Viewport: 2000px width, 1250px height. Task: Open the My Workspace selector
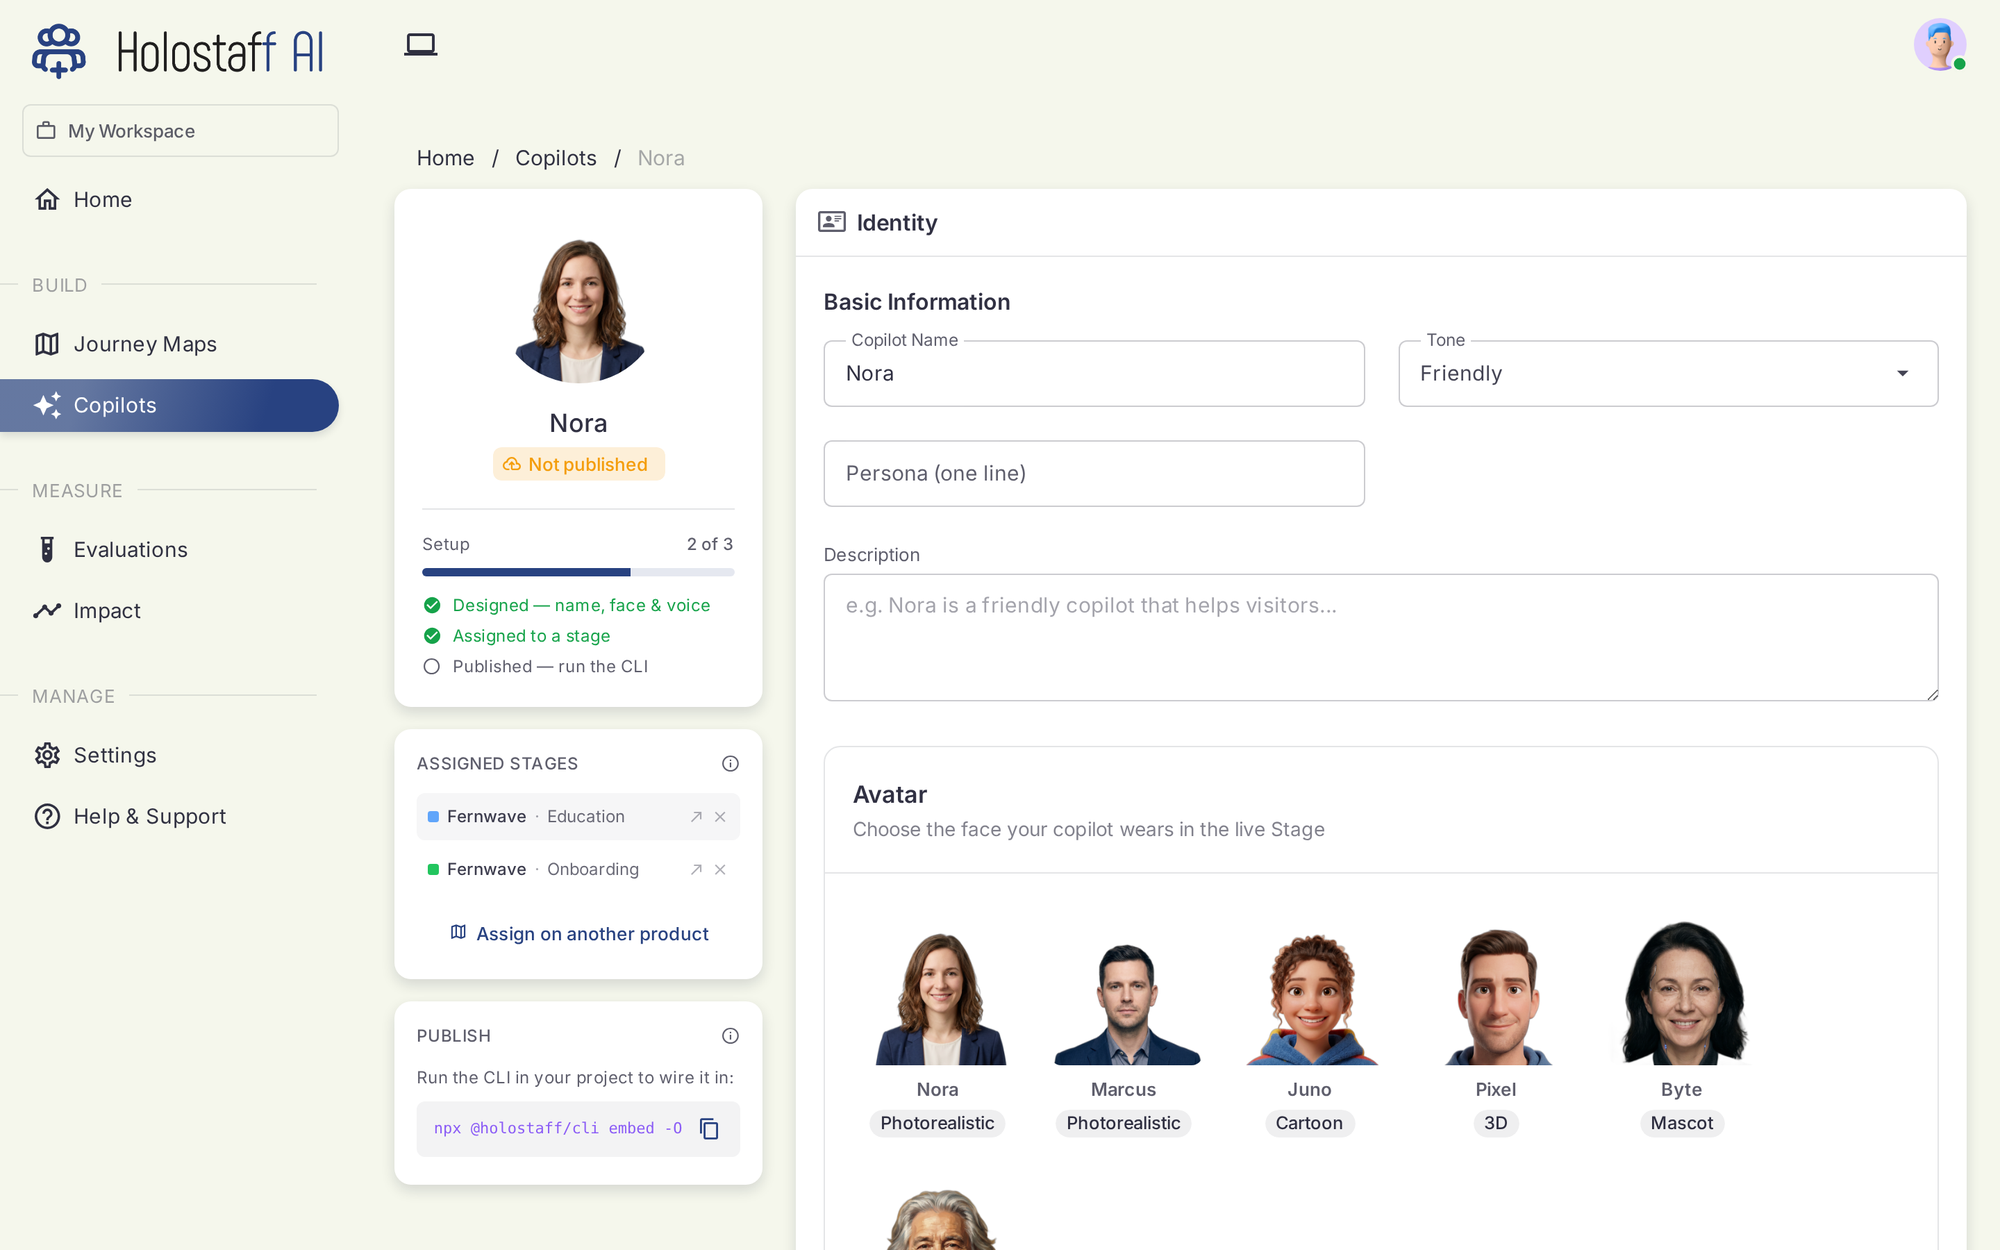(x=181, y=131)
